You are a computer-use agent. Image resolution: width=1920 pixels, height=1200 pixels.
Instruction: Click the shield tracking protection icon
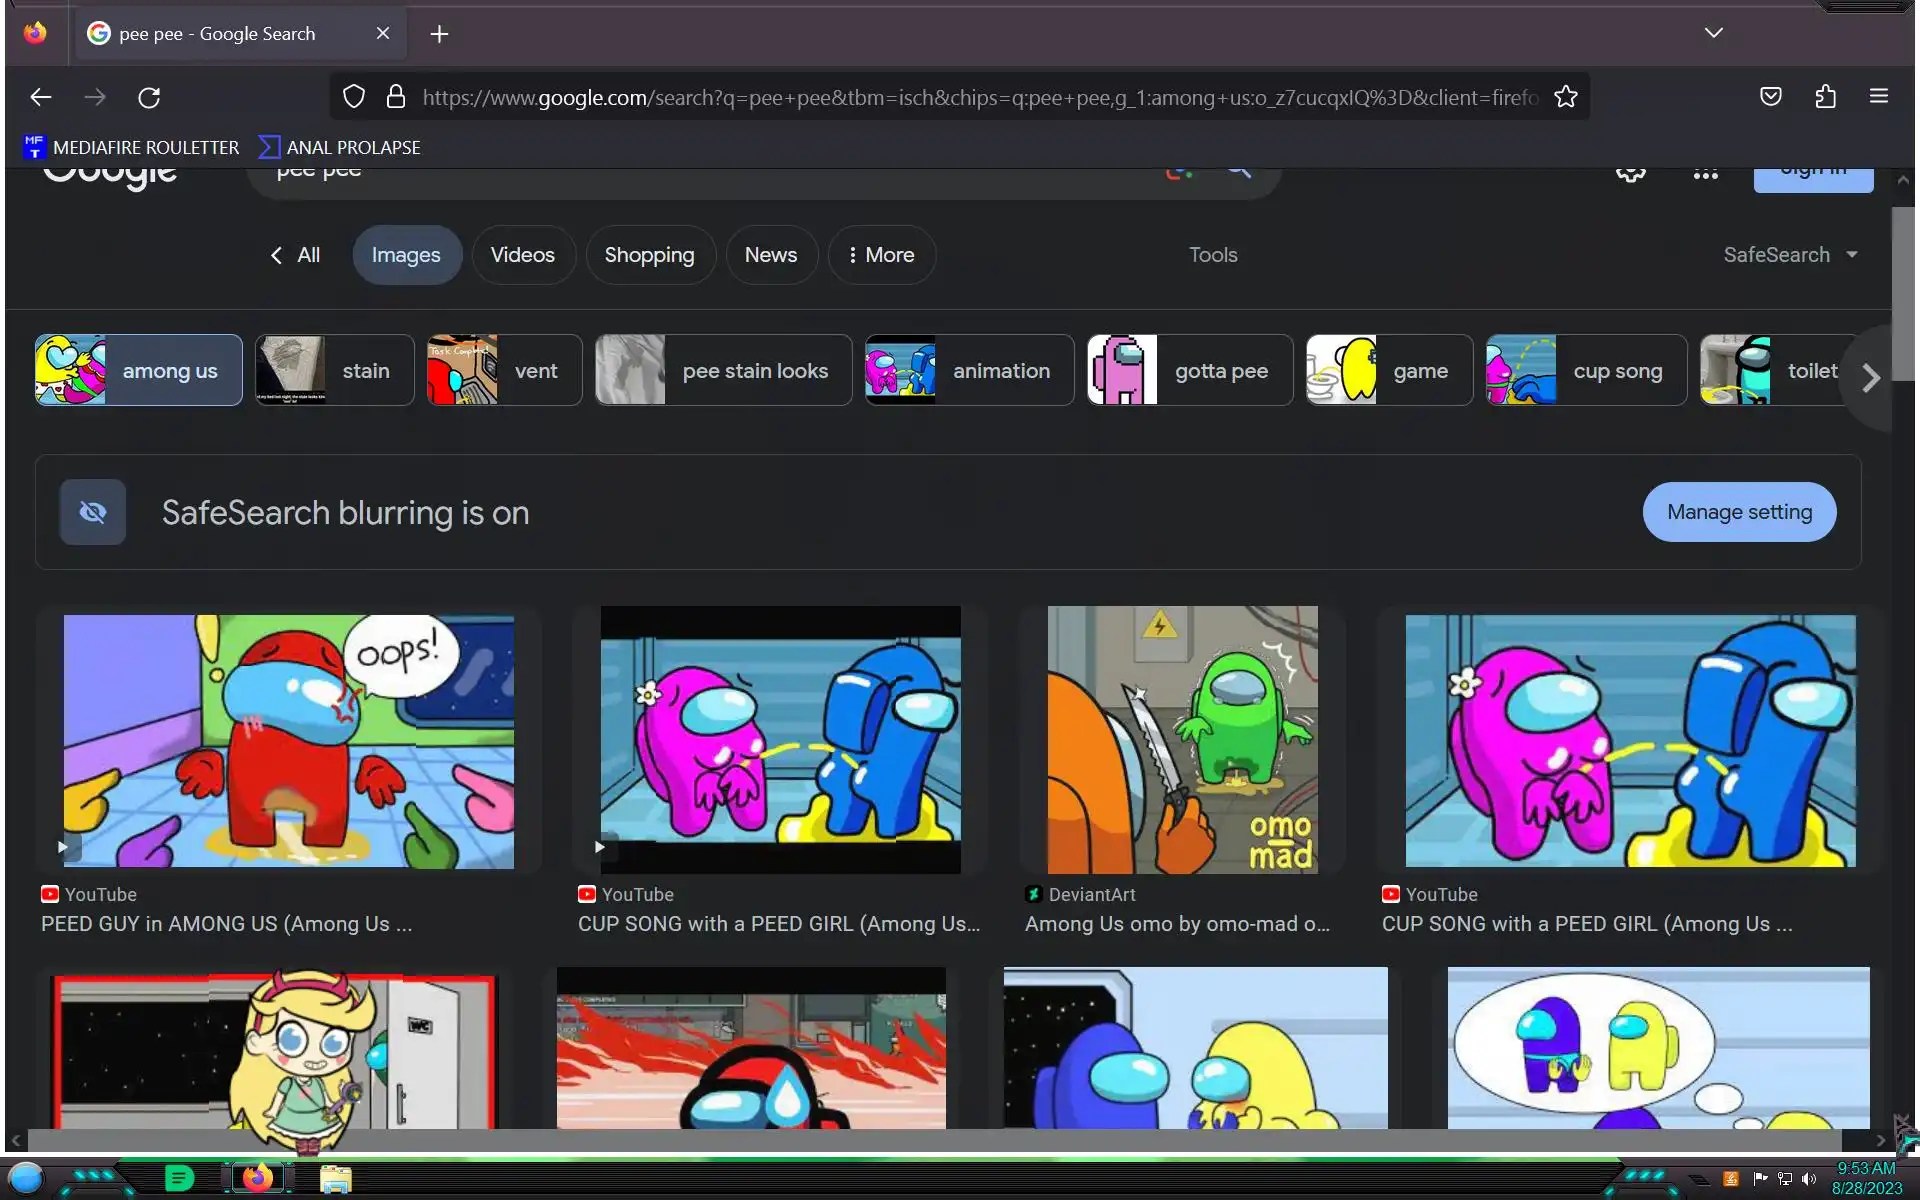[353, 97]
